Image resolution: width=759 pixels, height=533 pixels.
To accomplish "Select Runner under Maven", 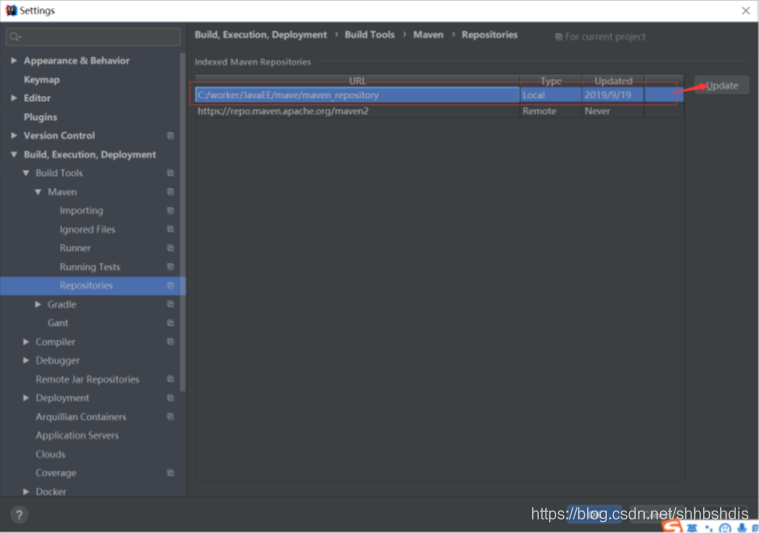I will (x=75, y=248).
